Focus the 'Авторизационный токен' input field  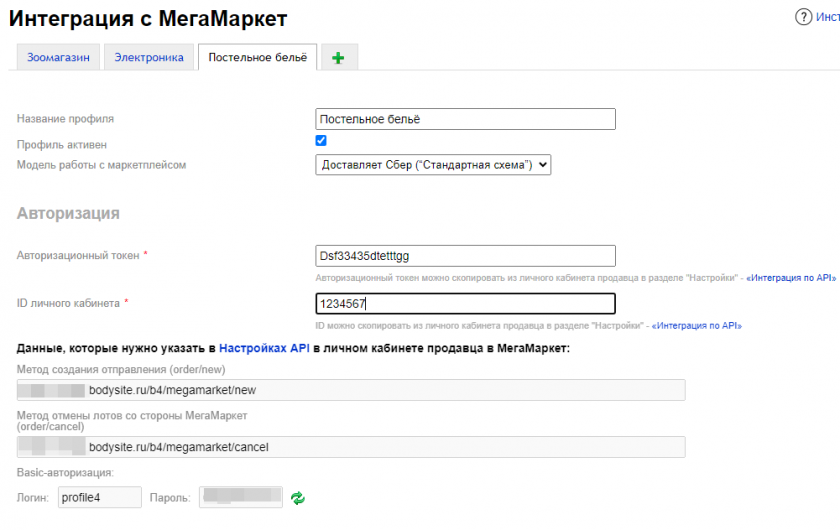tap(466, 256)
